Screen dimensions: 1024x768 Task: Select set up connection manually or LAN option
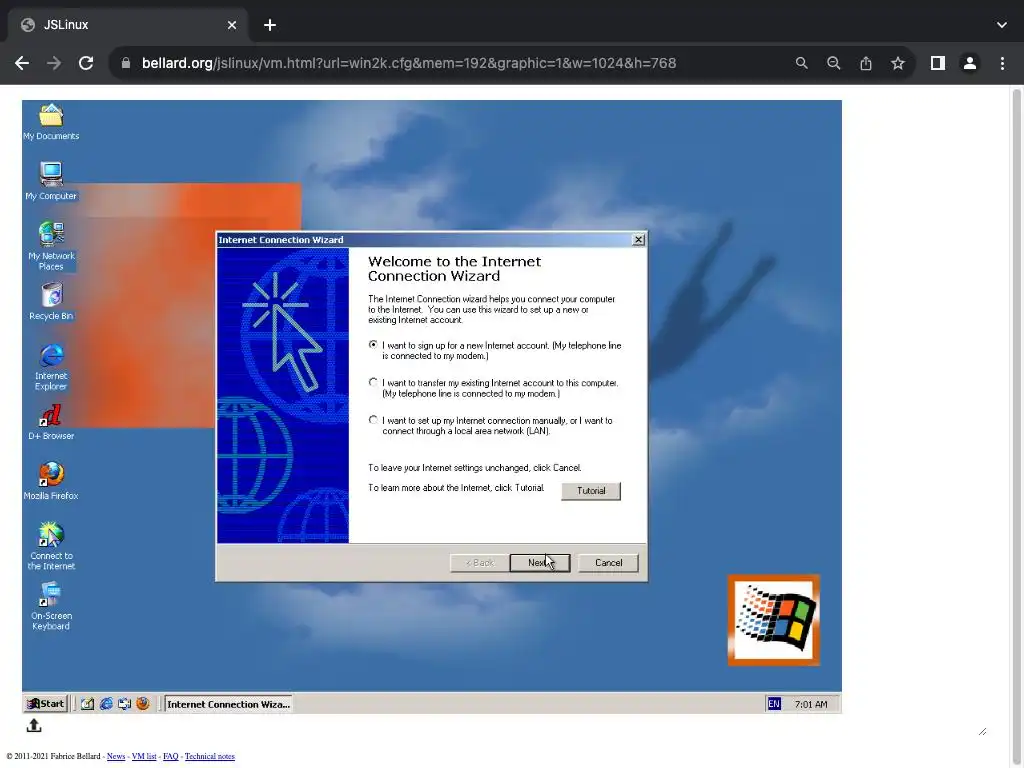coord(373,420)
